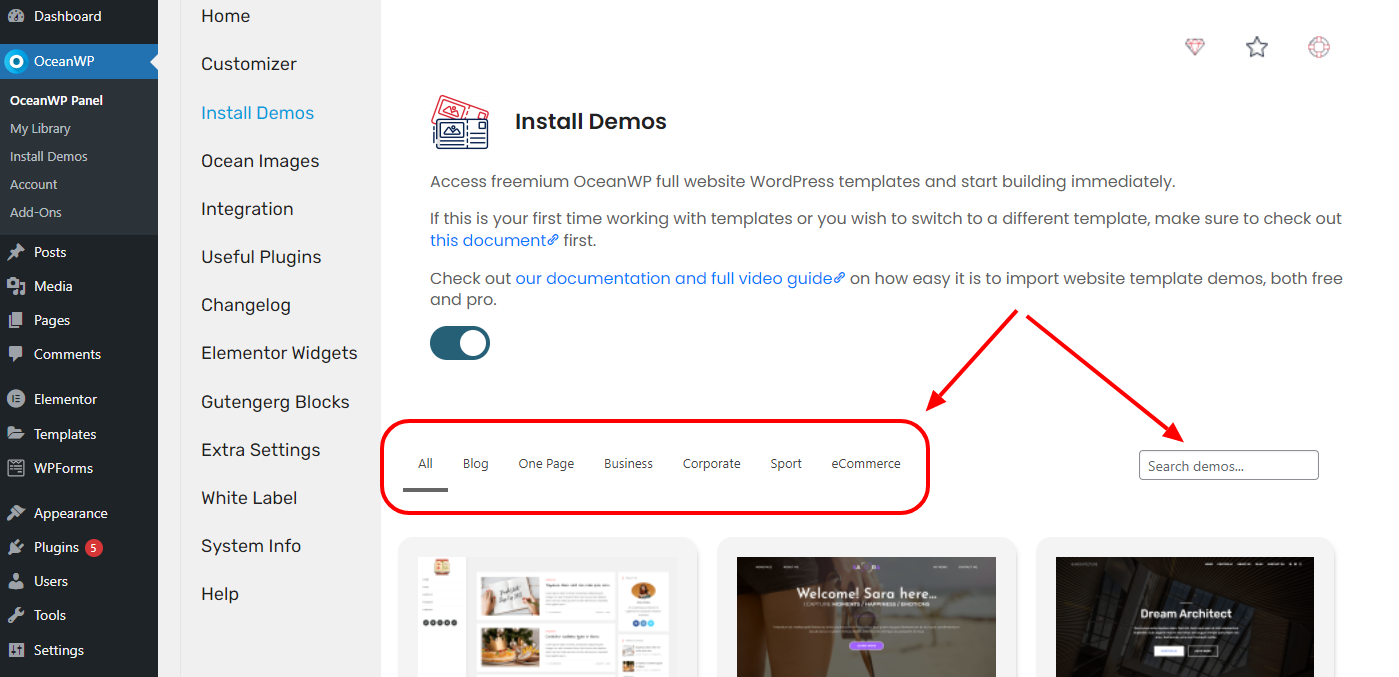
Task: Open Changelog panel section
Action: point(246,305)
